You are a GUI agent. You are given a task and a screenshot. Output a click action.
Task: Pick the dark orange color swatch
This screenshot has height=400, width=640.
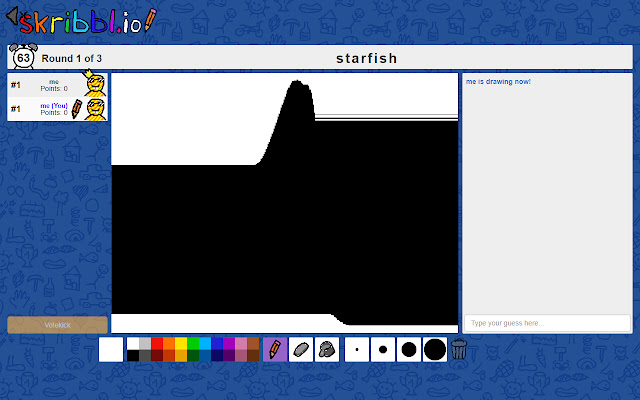(169, 356)
